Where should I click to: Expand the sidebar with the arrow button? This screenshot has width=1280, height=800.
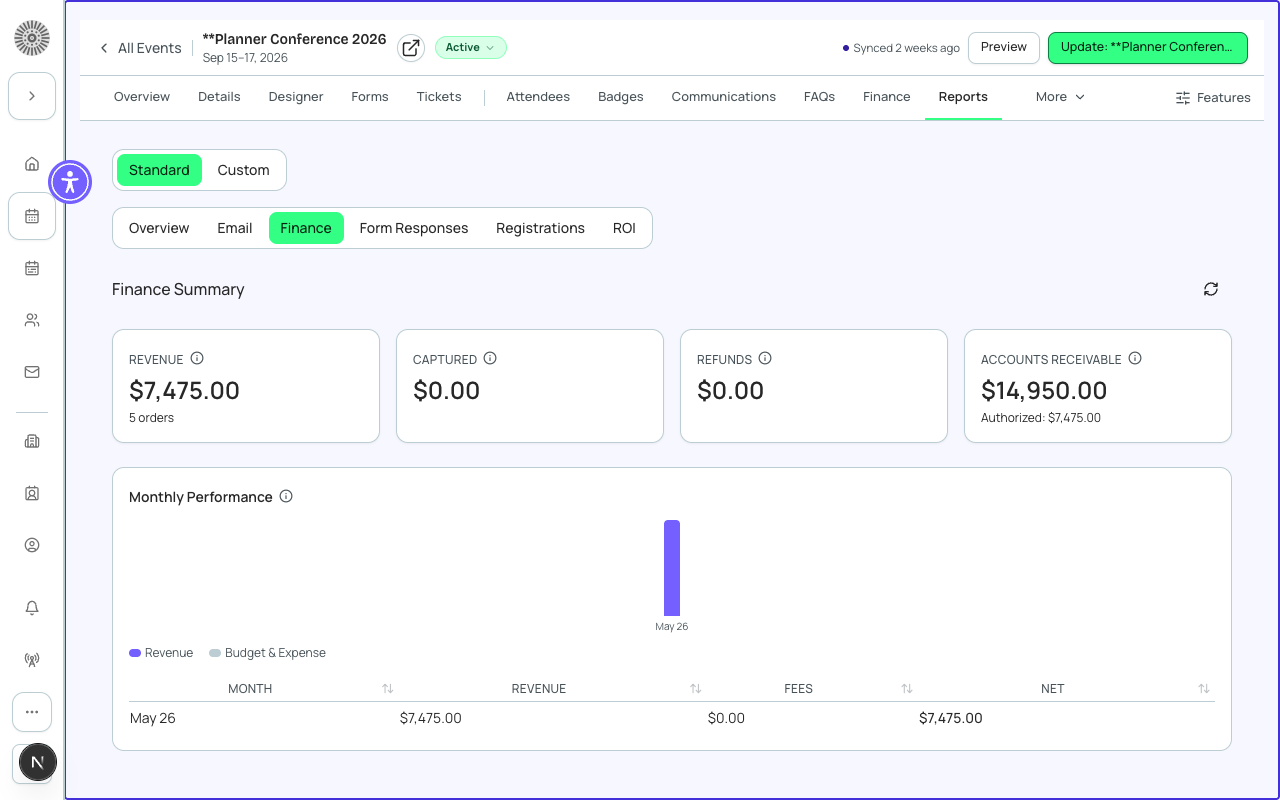pyautogui.click(x=32, y=96)
